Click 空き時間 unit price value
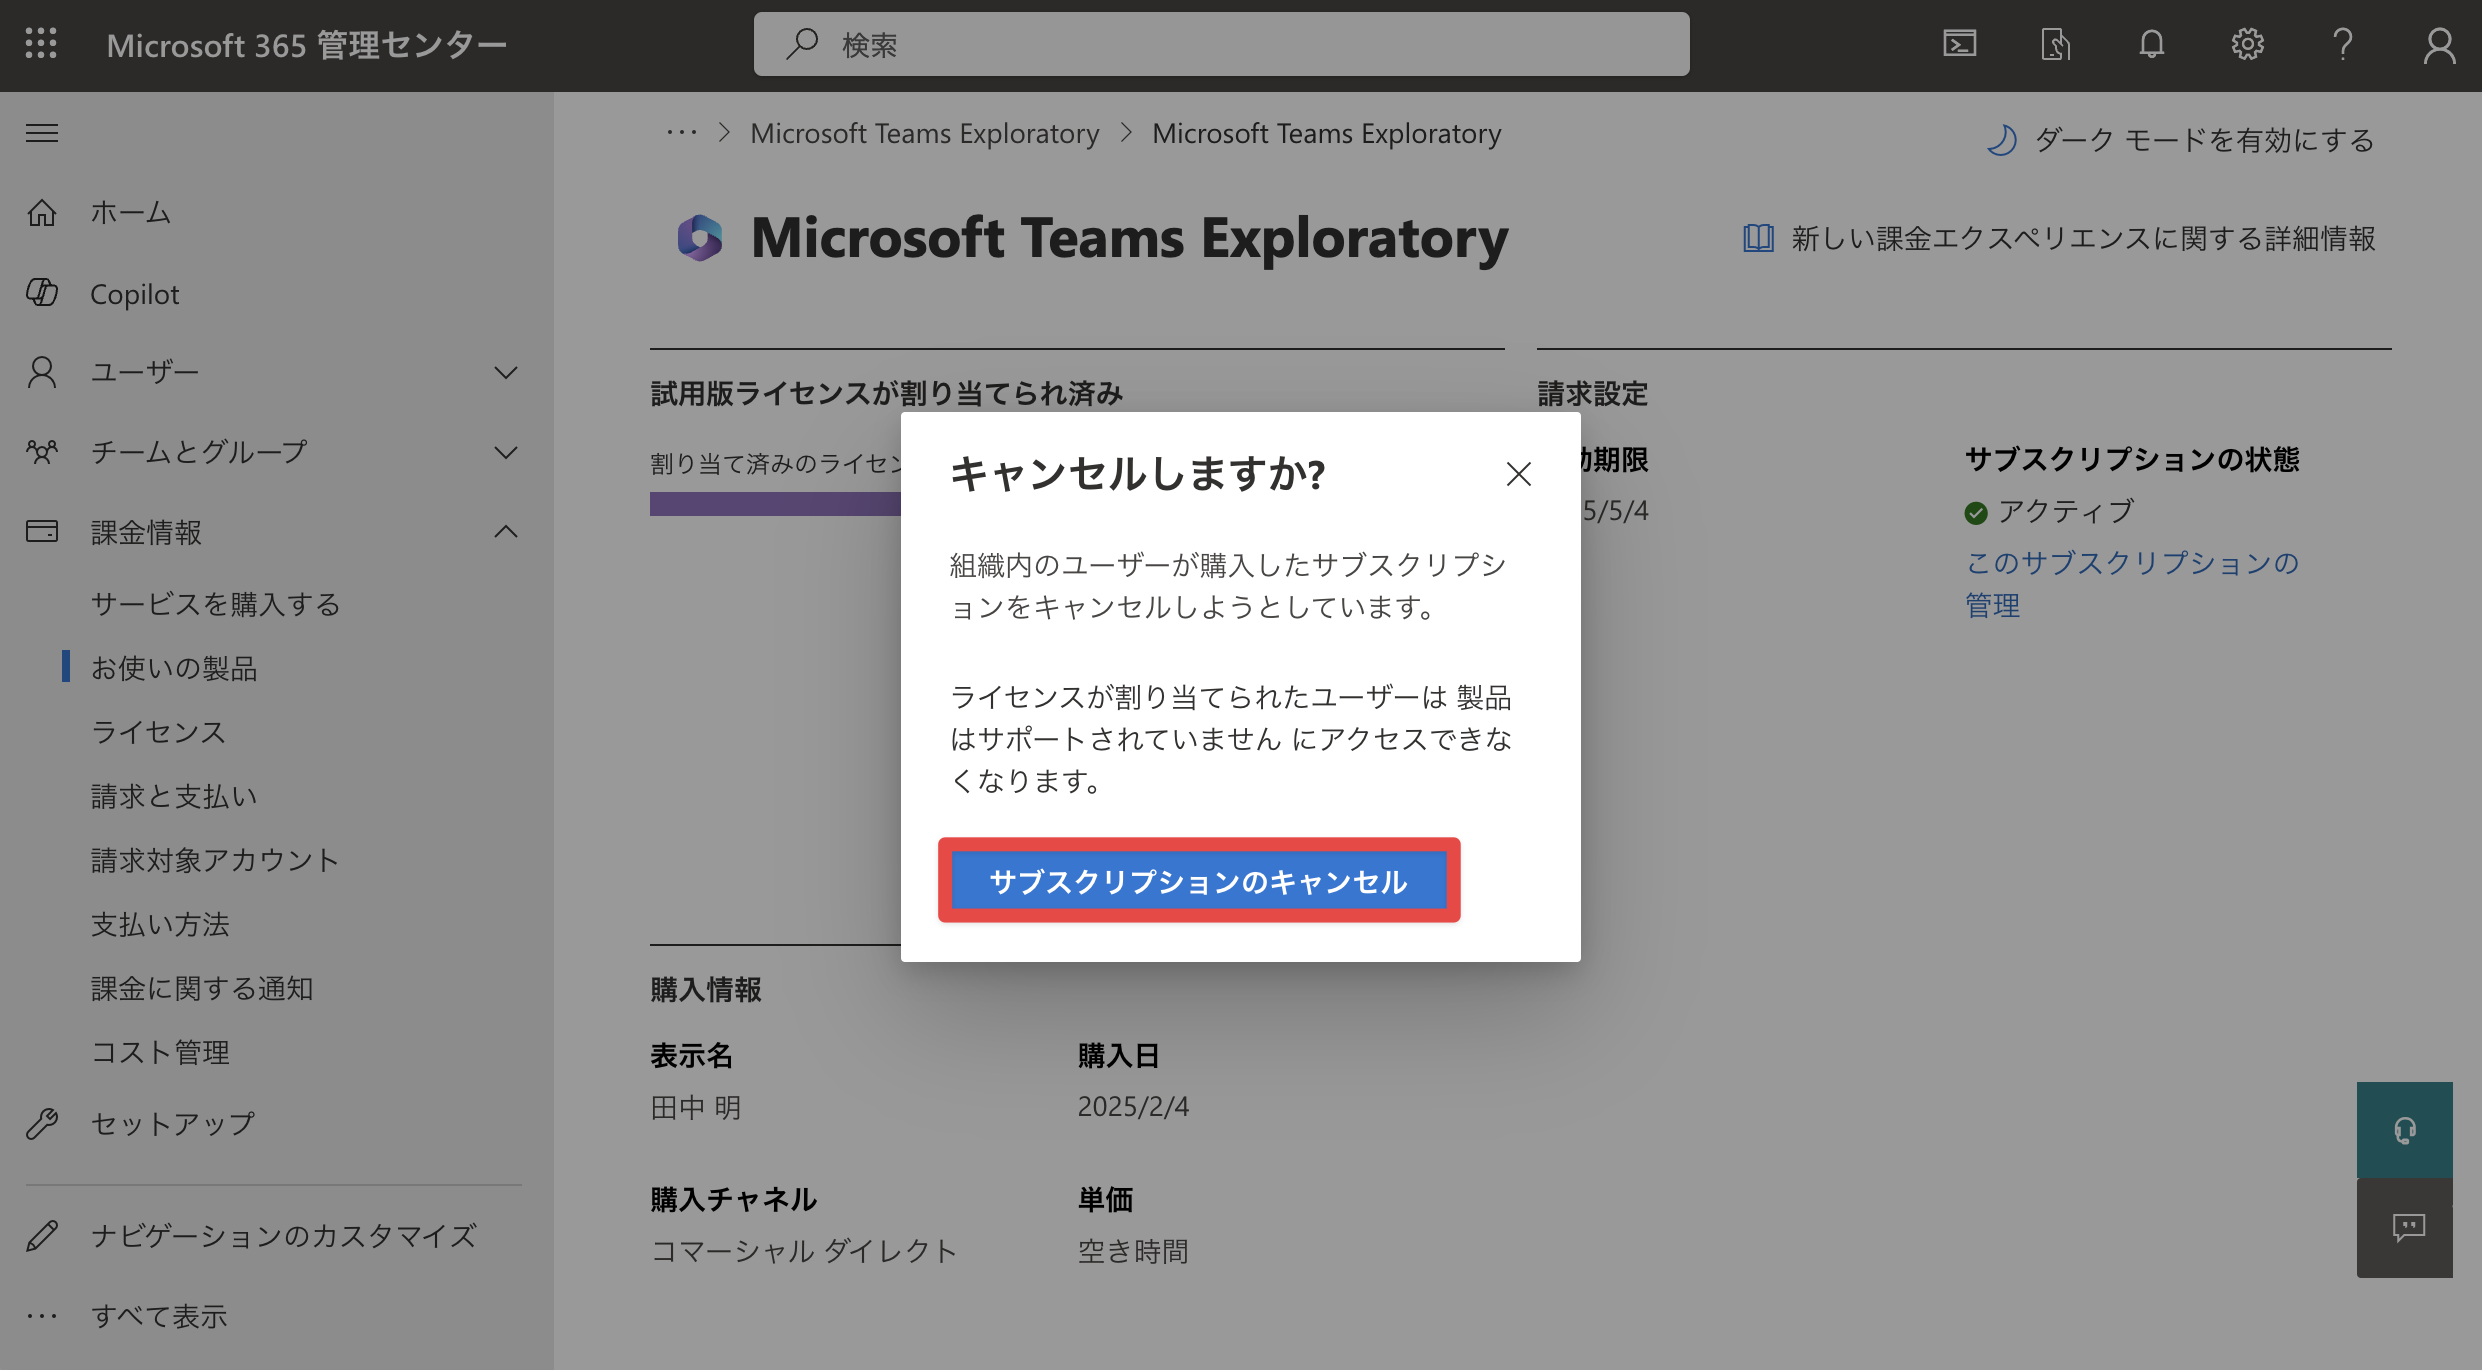 pyautogui.click(x=1133, y=1251)
